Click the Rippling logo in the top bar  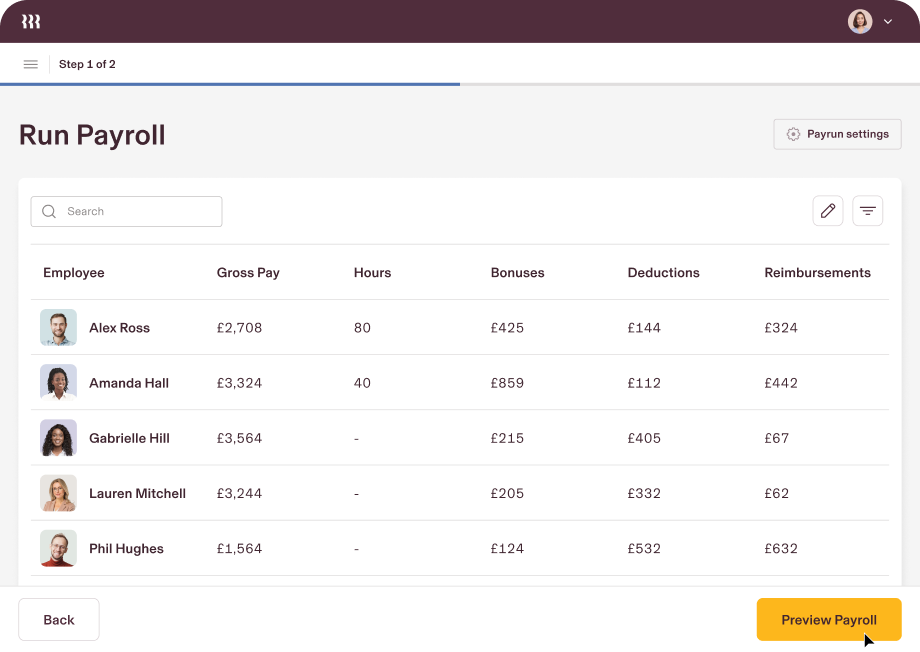click(x=30, y=20)
